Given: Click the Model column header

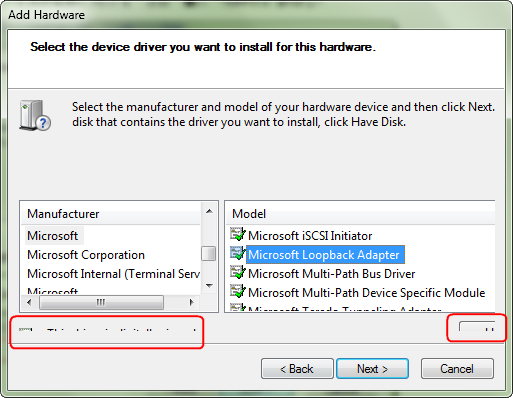Looking at the screenshot, I should point(361,213).
